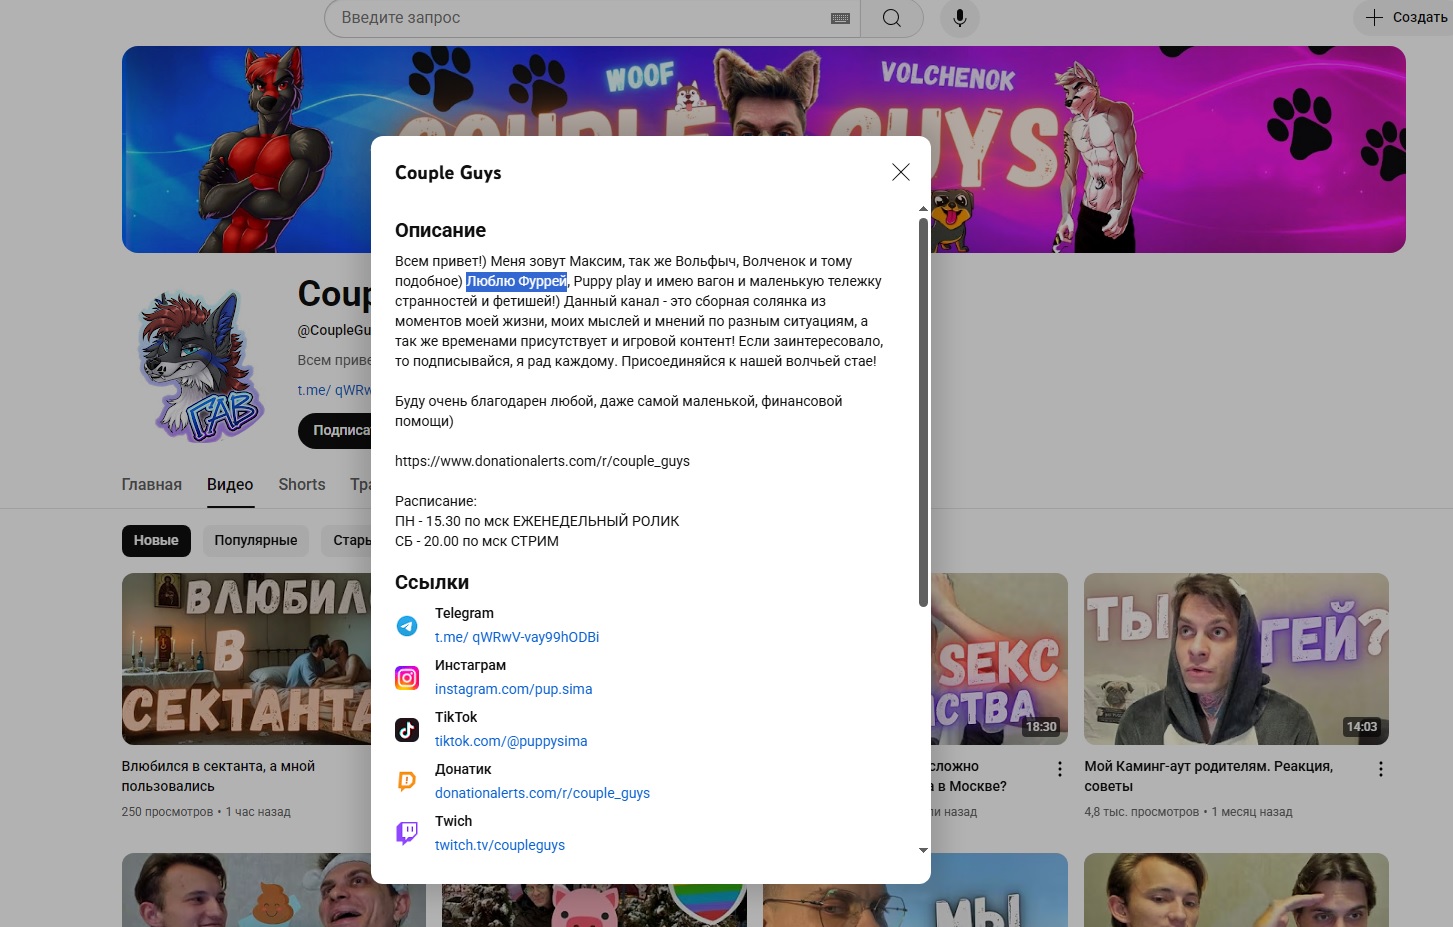Click the TikTok icon in links
Viewport: 1453px width, 927px height.
(x=407, y=730)
